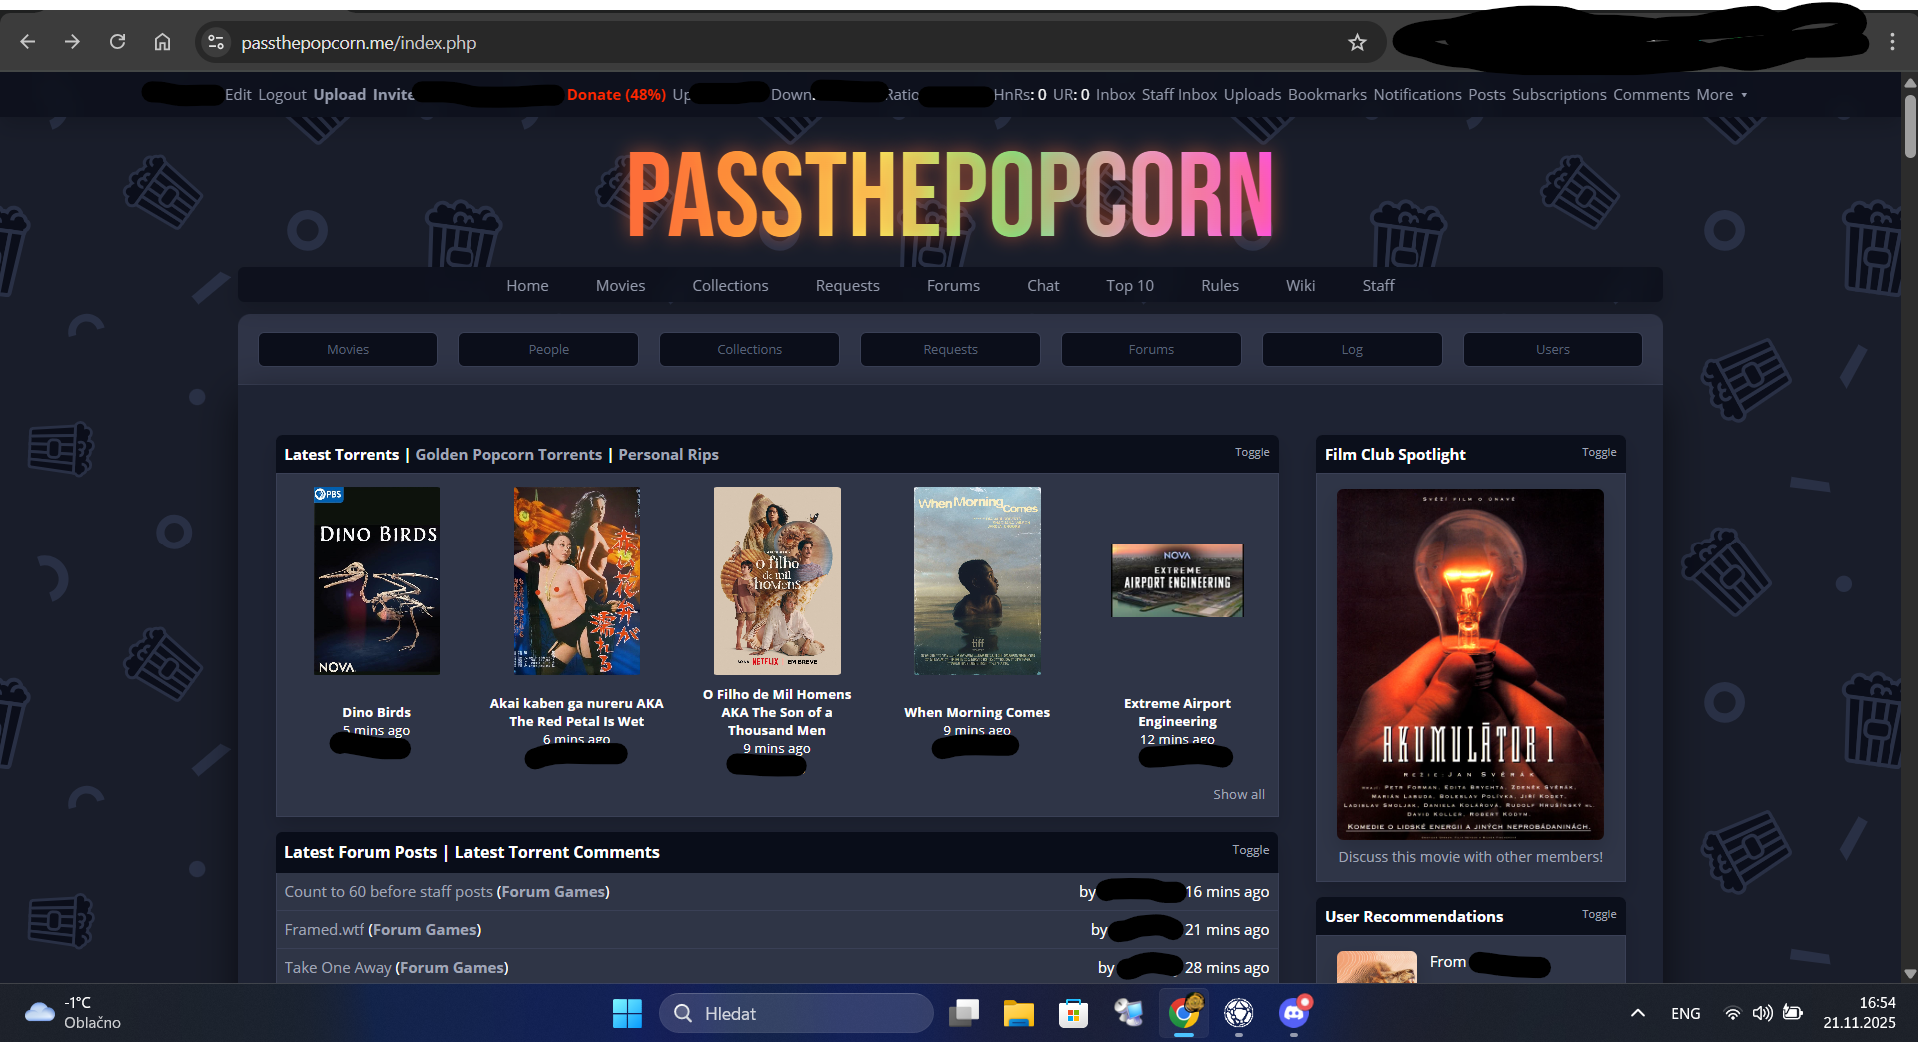Open the Extreme Airport Engineering thumbnail
This screenshot has height=1042, width=1918.
coord(1177,581)
